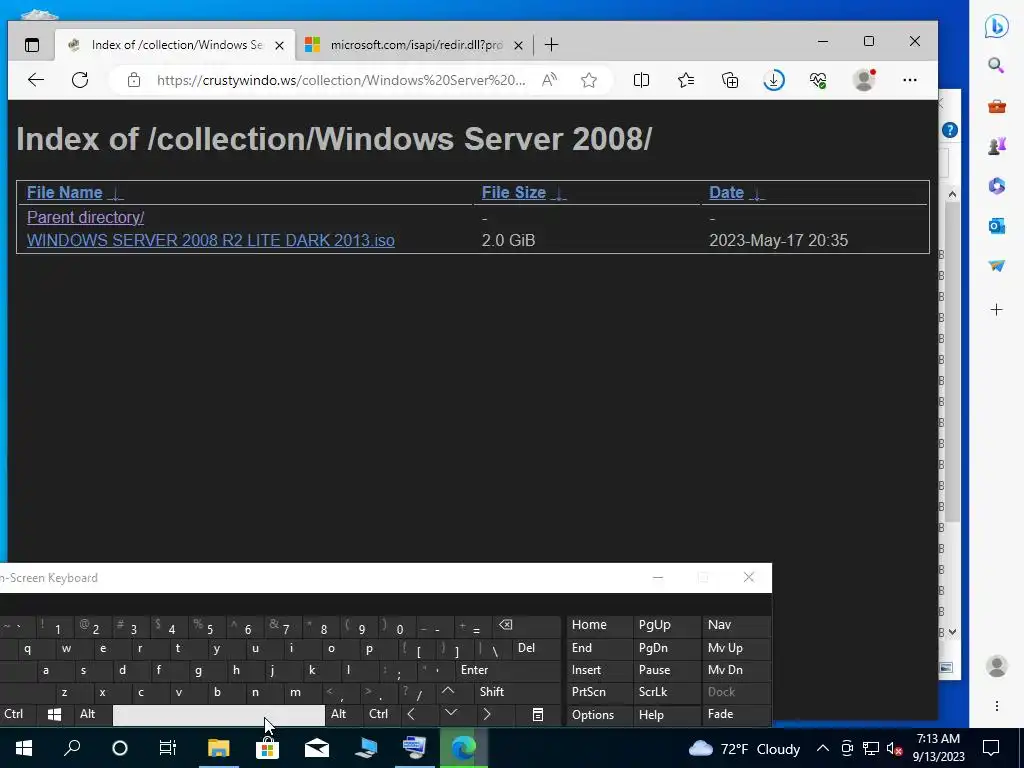Open the sidebar Microsoft 365 icon
The width and height of the screenshot is (1024, 768).
997,186
